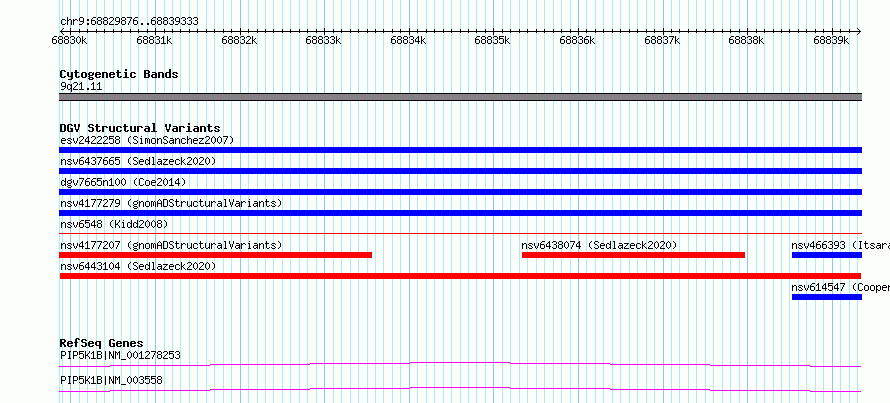Click the blue nsv466393 variant bar
This screenshot has width=890, height=403.
(827, 255)
